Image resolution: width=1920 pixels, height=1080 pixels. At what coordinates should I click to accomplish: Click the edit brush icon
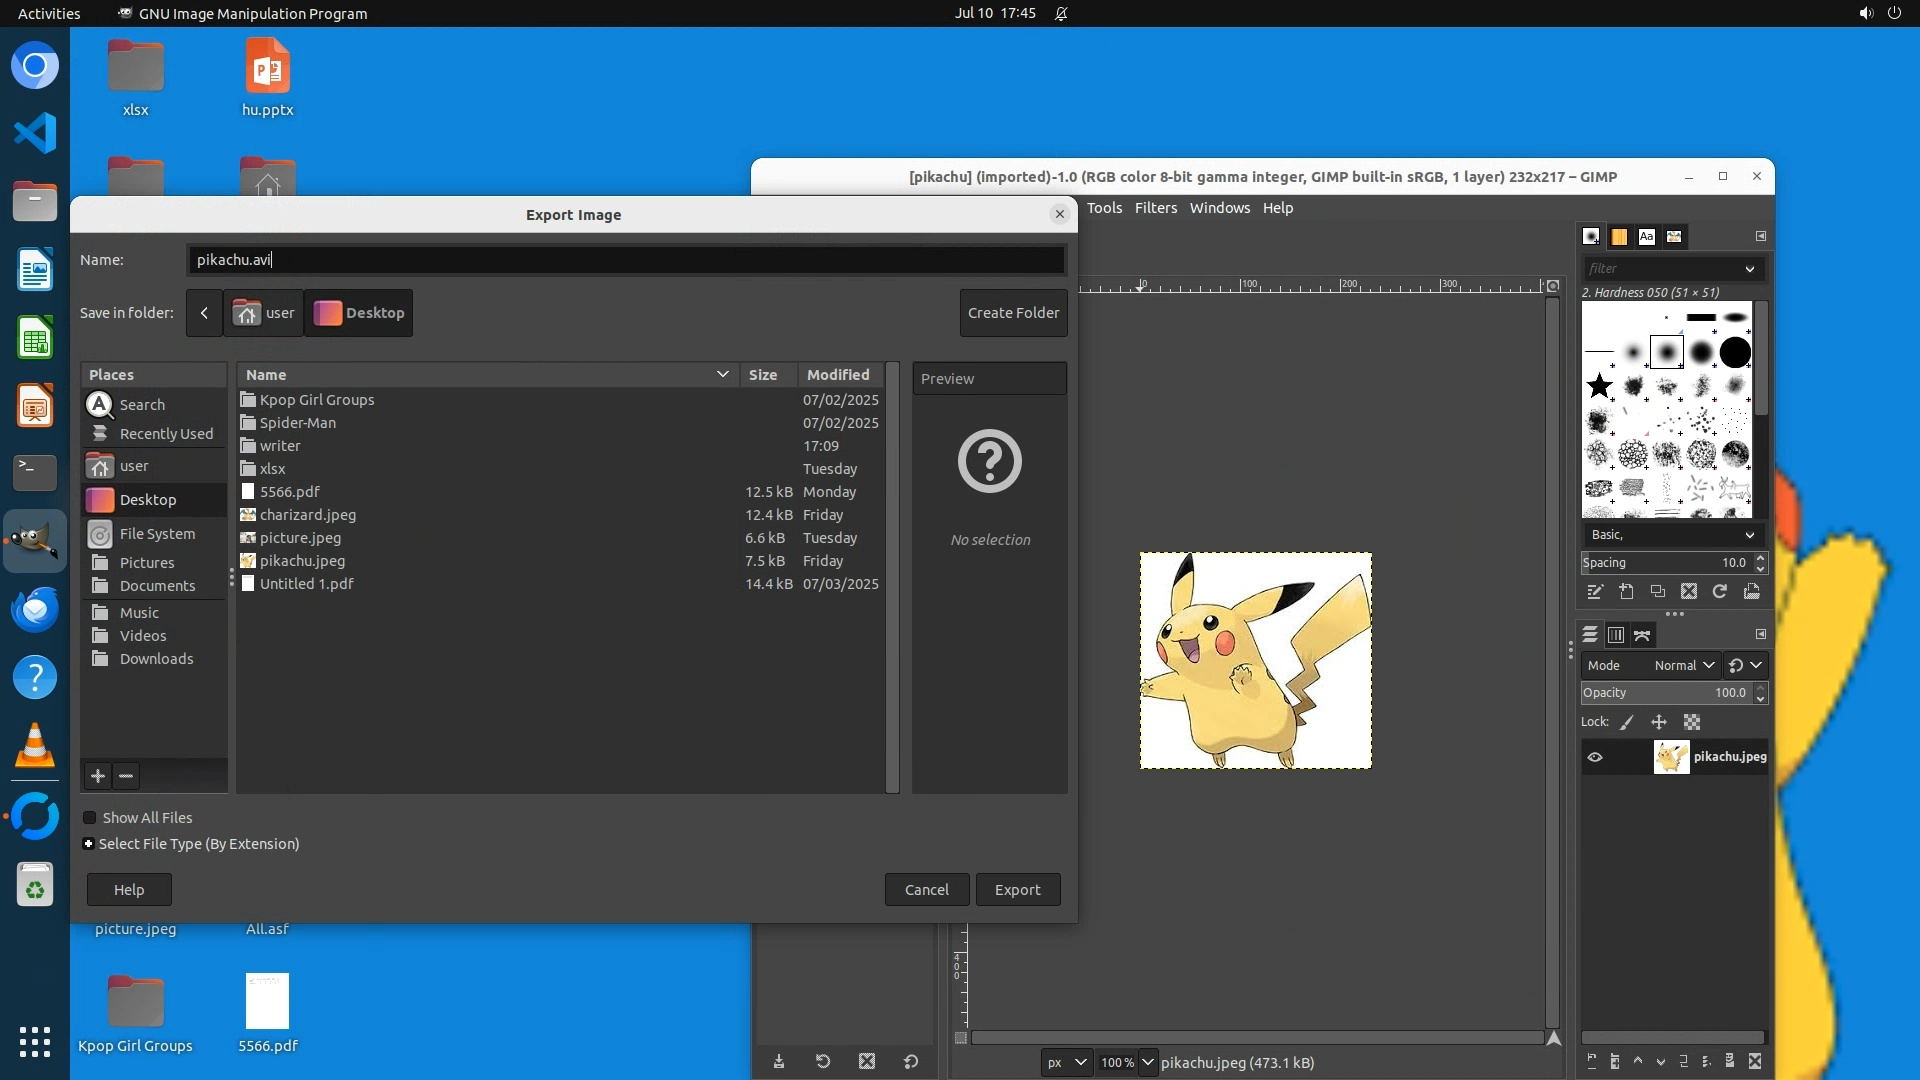(x=1595, y=592)
